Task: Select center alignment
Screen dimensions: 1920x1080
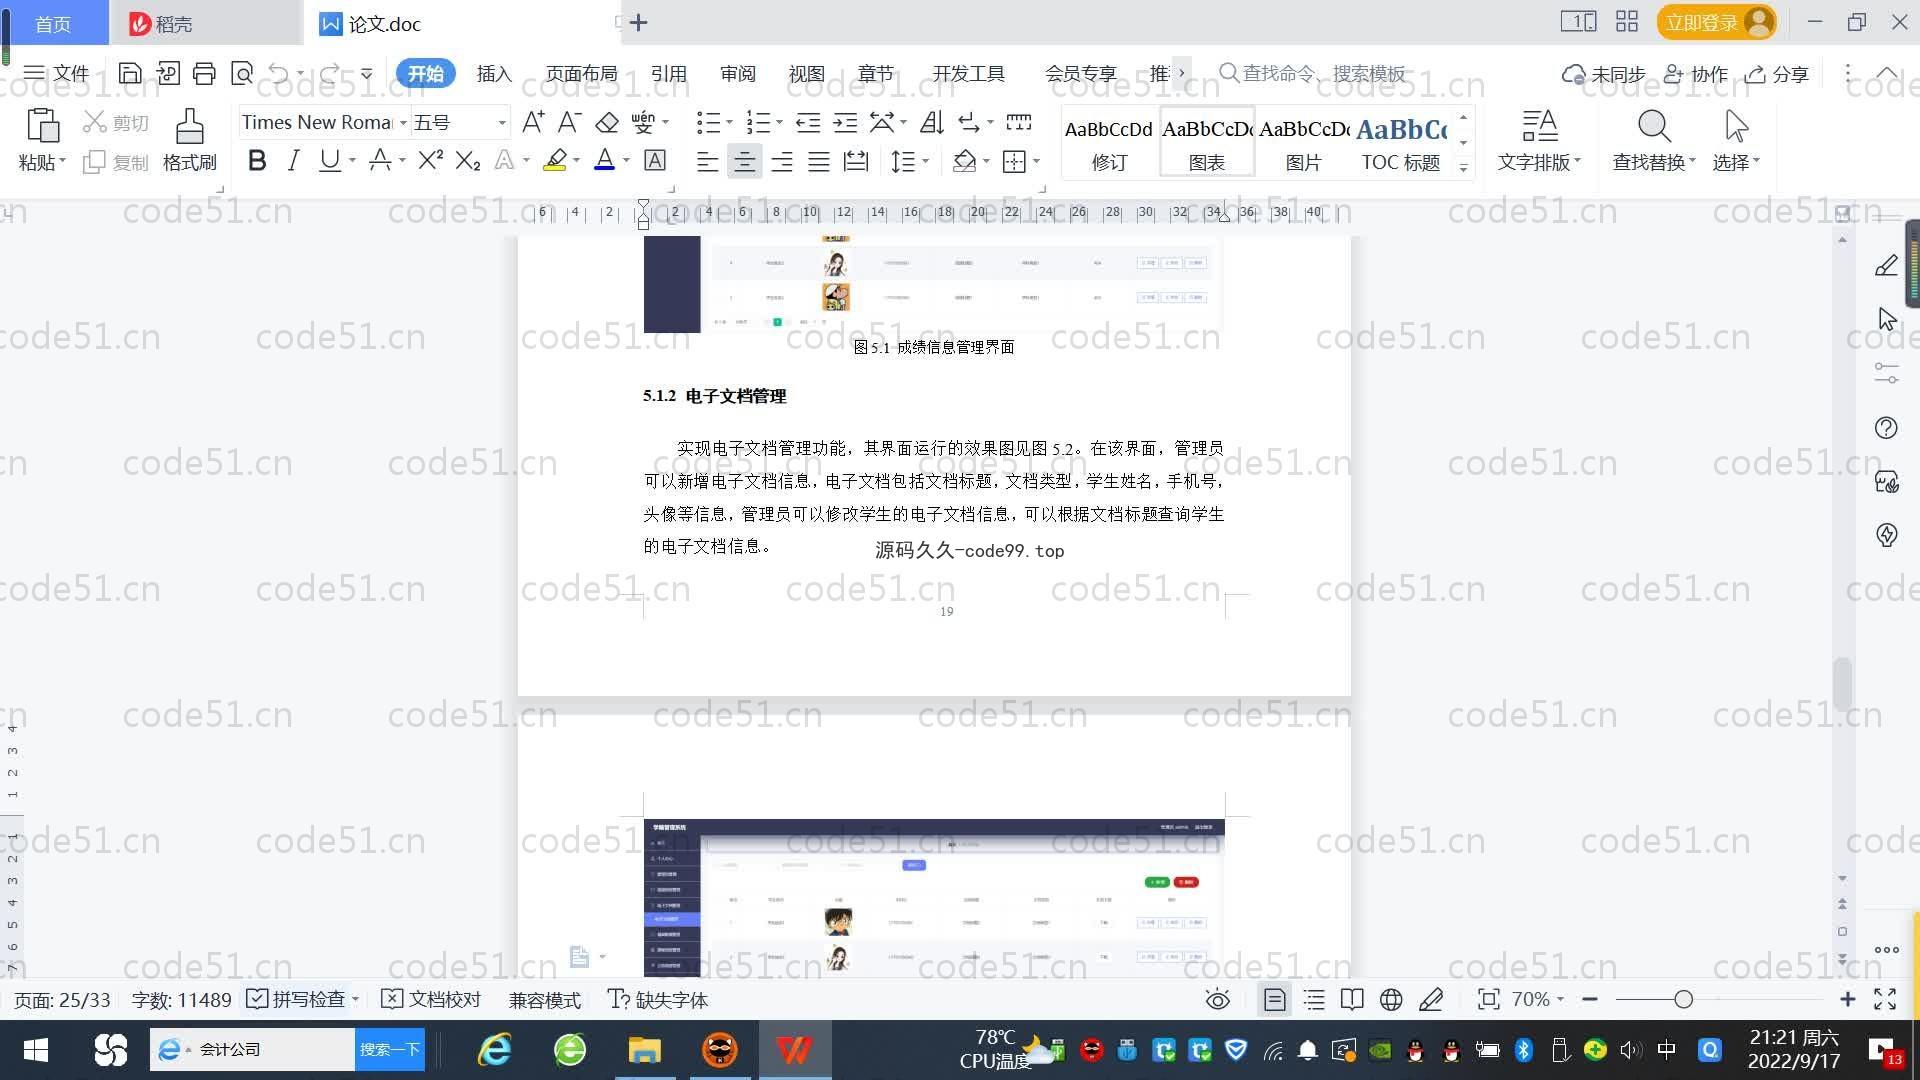Action: (744, 162)
